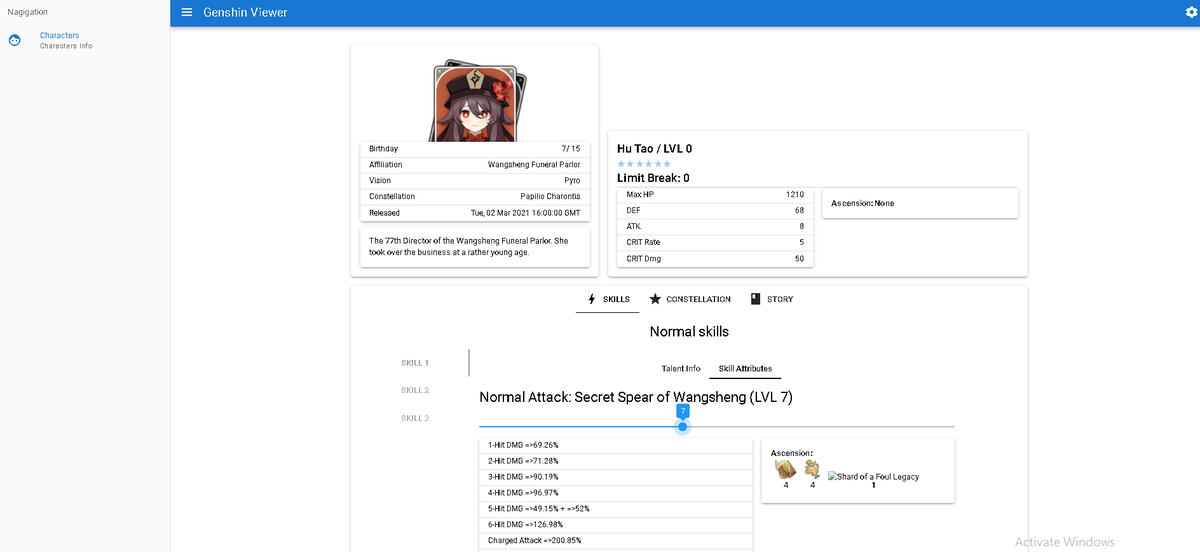Image resolution: width=1200 pixels, height=552 pixels.
Task: Select SKILL 2 vertical tab
Action: [415, 390]
